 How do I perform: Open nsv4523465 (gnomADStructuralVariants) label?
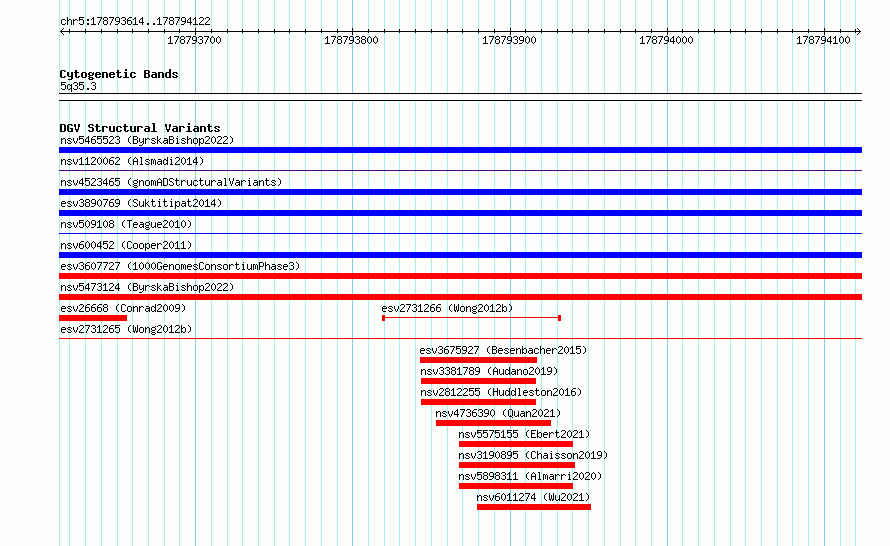click(171, 182)
